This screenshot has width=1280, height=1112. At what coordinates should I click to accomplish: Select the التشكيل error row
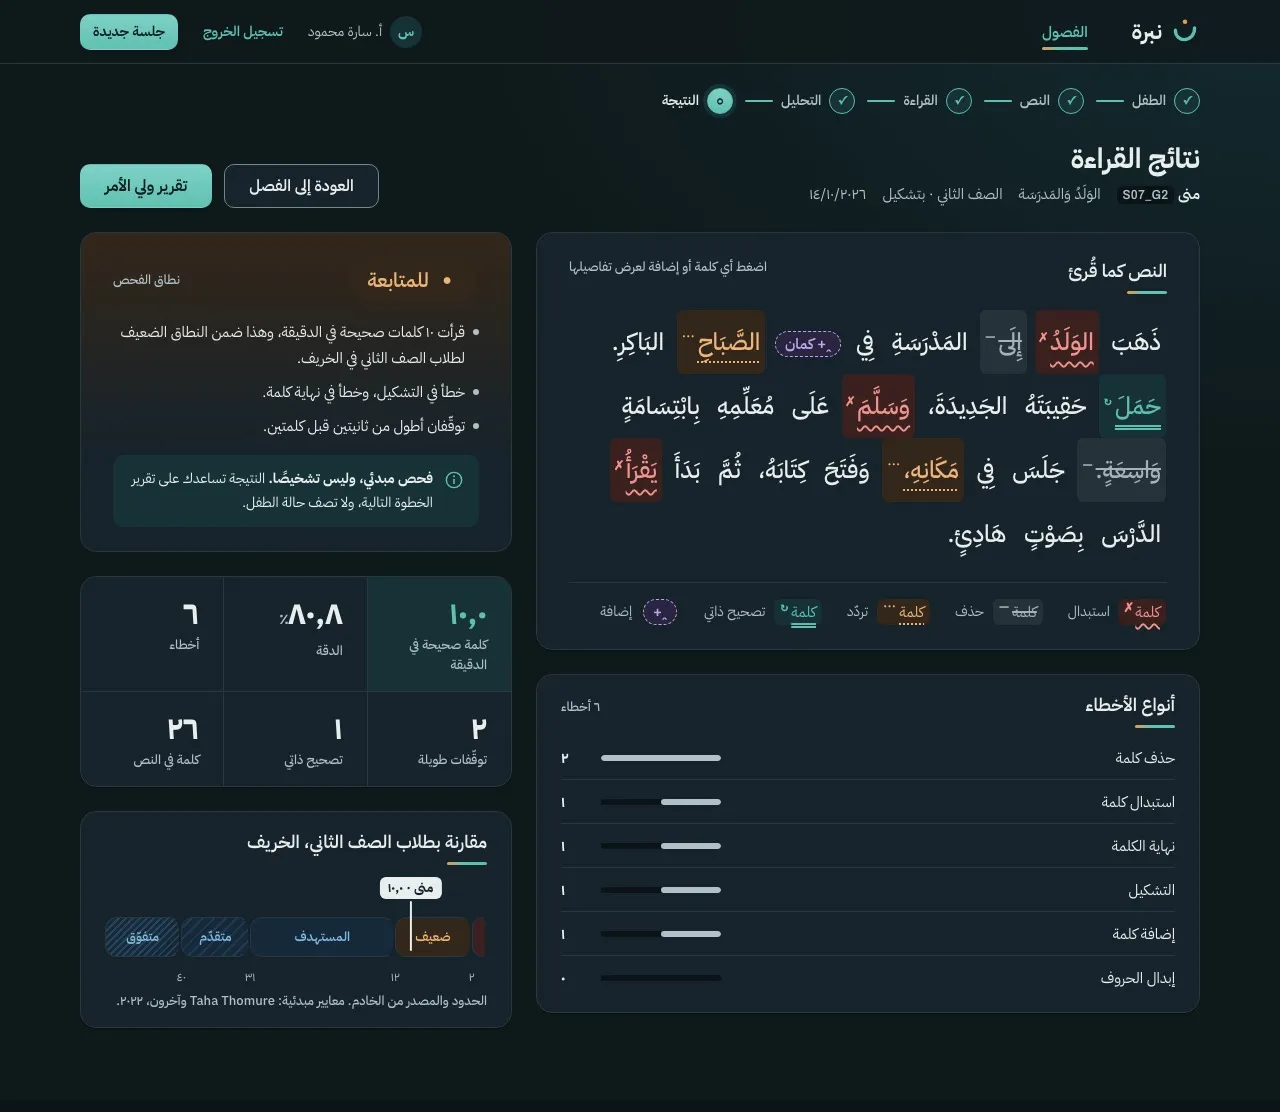click(x=868, y=890)
